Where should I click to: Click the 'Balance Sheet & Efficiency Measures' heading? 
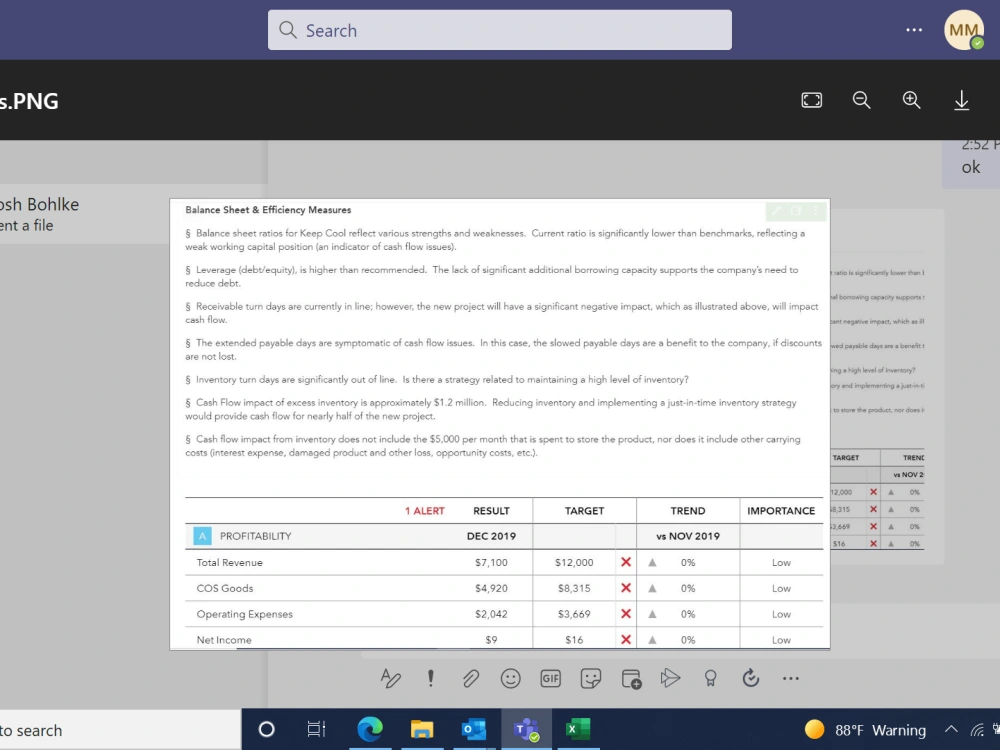point(268,210)
